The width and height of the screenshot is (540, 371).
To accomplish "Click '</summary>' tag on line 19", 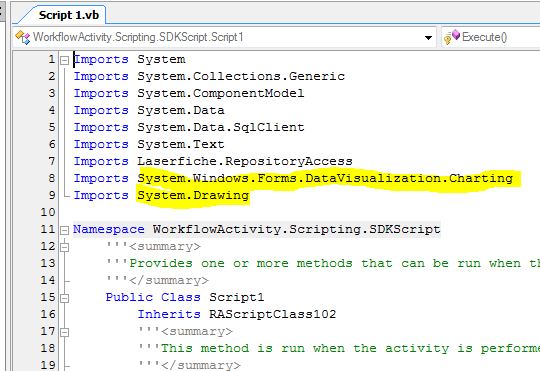I will (201, 365).
